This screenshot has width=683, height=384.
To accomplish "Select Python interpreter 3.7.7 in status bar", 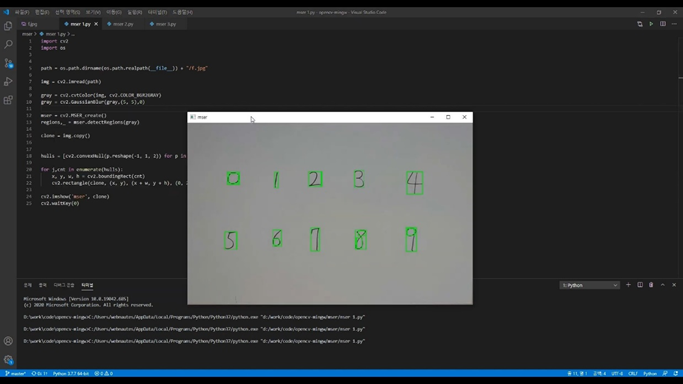I will [x=71, y=374].
